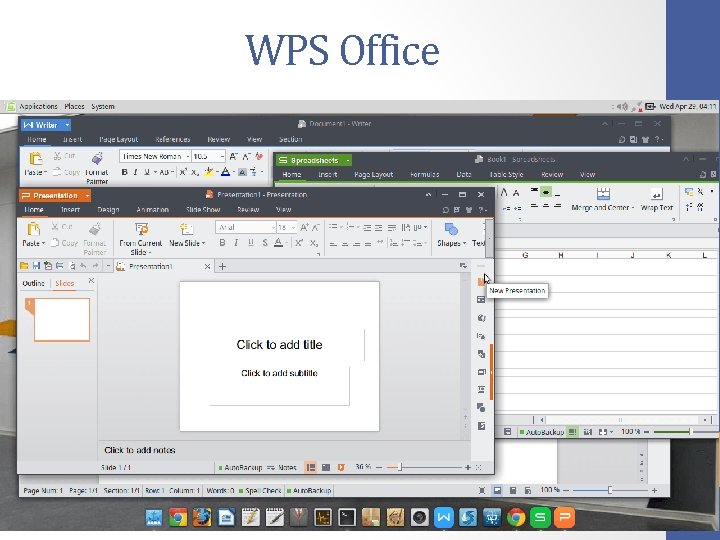Click Paste icon in Presentation ribbon
Screen dimensions: 720x540
pos(33,229)
